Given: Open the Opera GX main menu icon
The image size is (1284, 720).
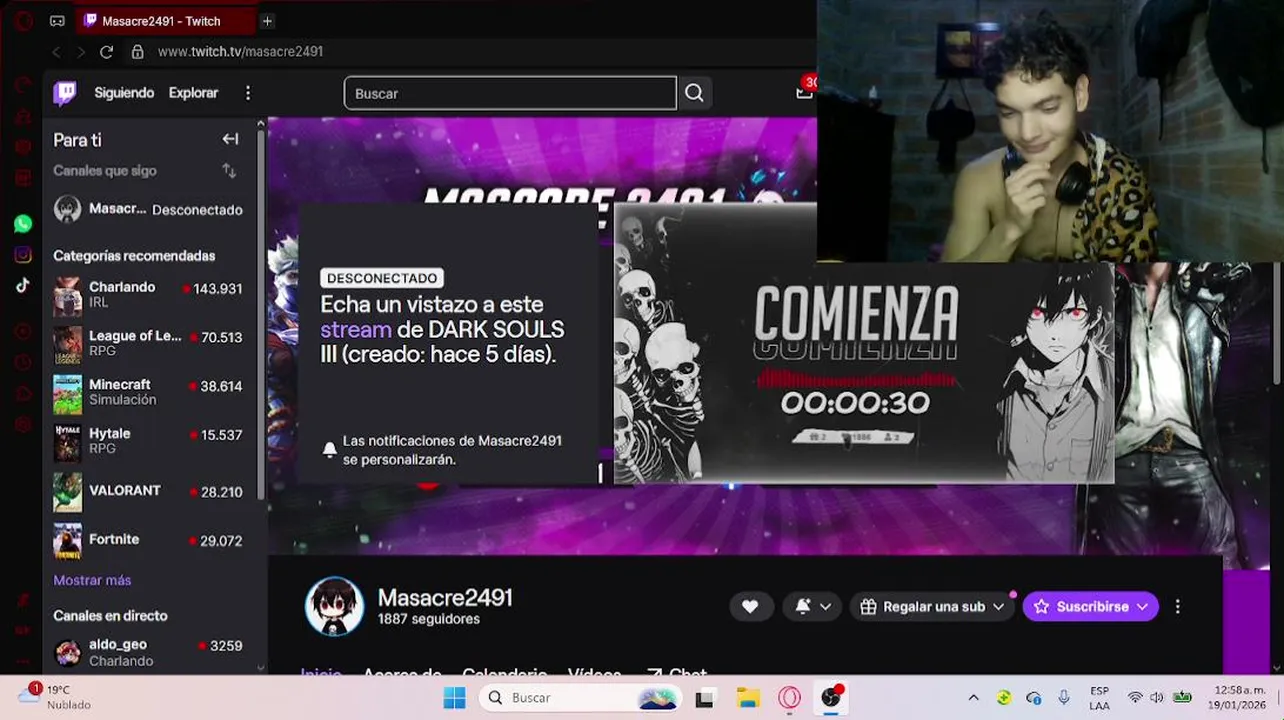Looking at the screenshot, I should [x=22, y=21].
